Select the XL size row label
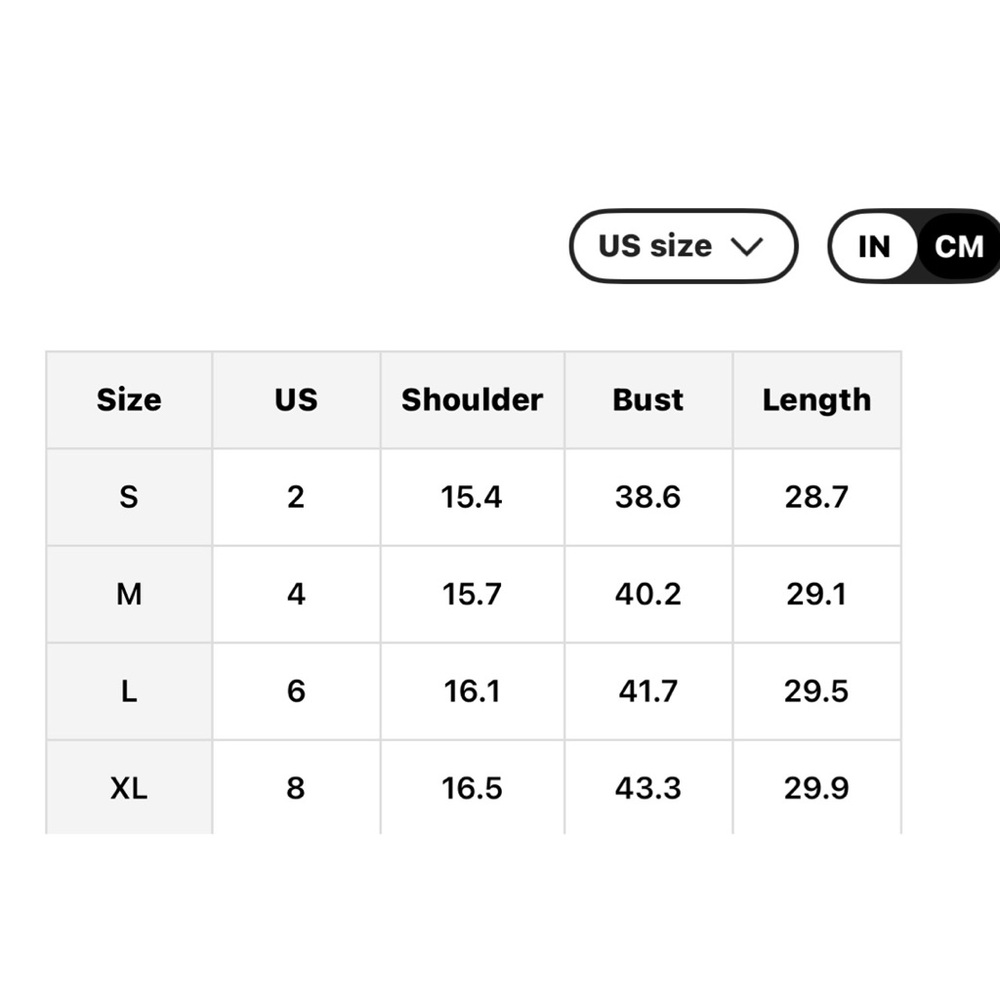Image resolution: width=1000 pixels, height=1000 pixels. [129, 788]
